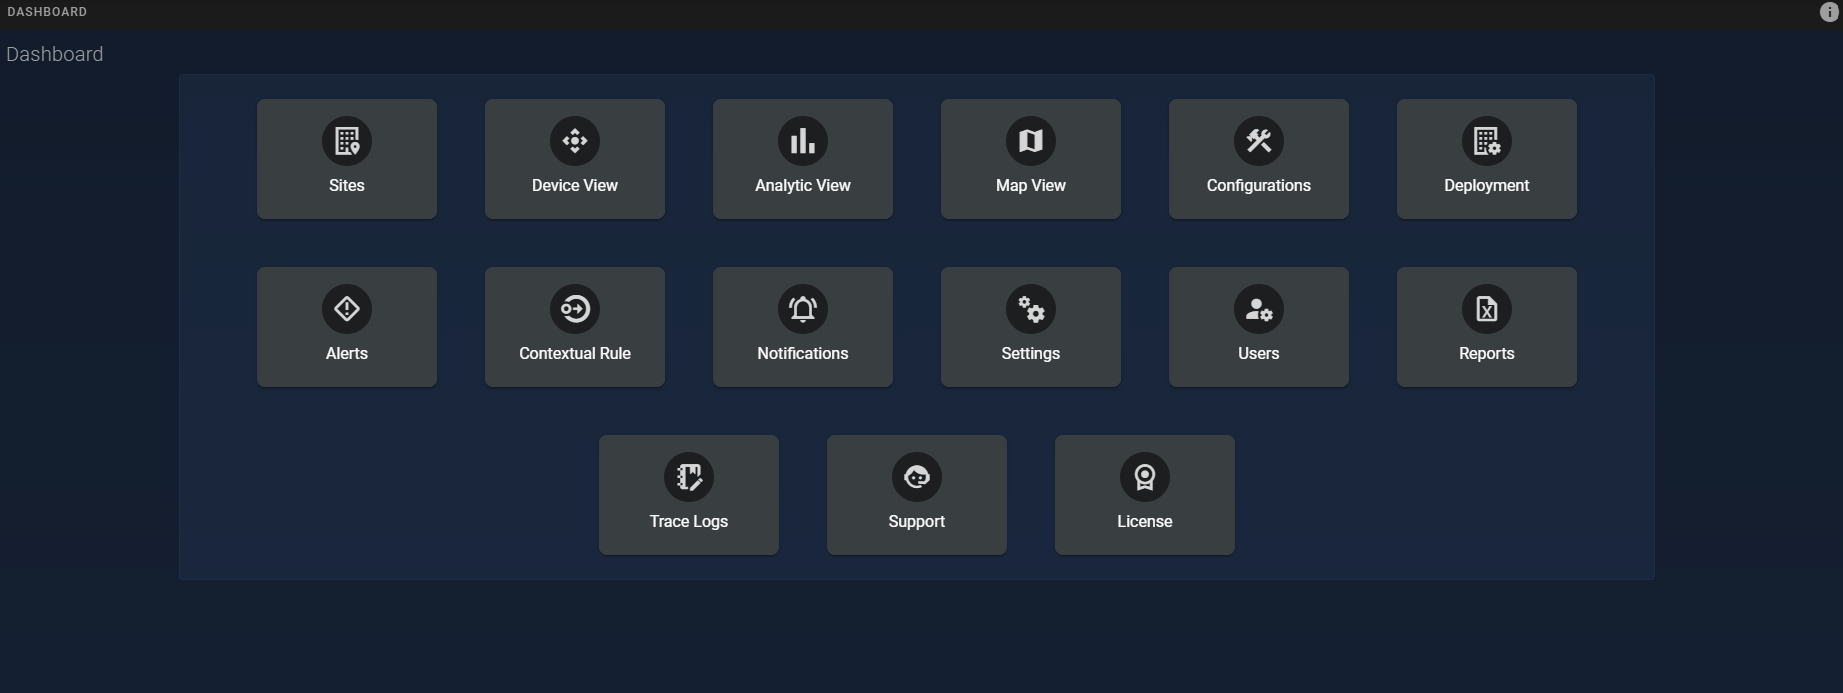Open the Users person-gear icon
This screenshot has height=693, width=1843.
(x=1259, y=309)
